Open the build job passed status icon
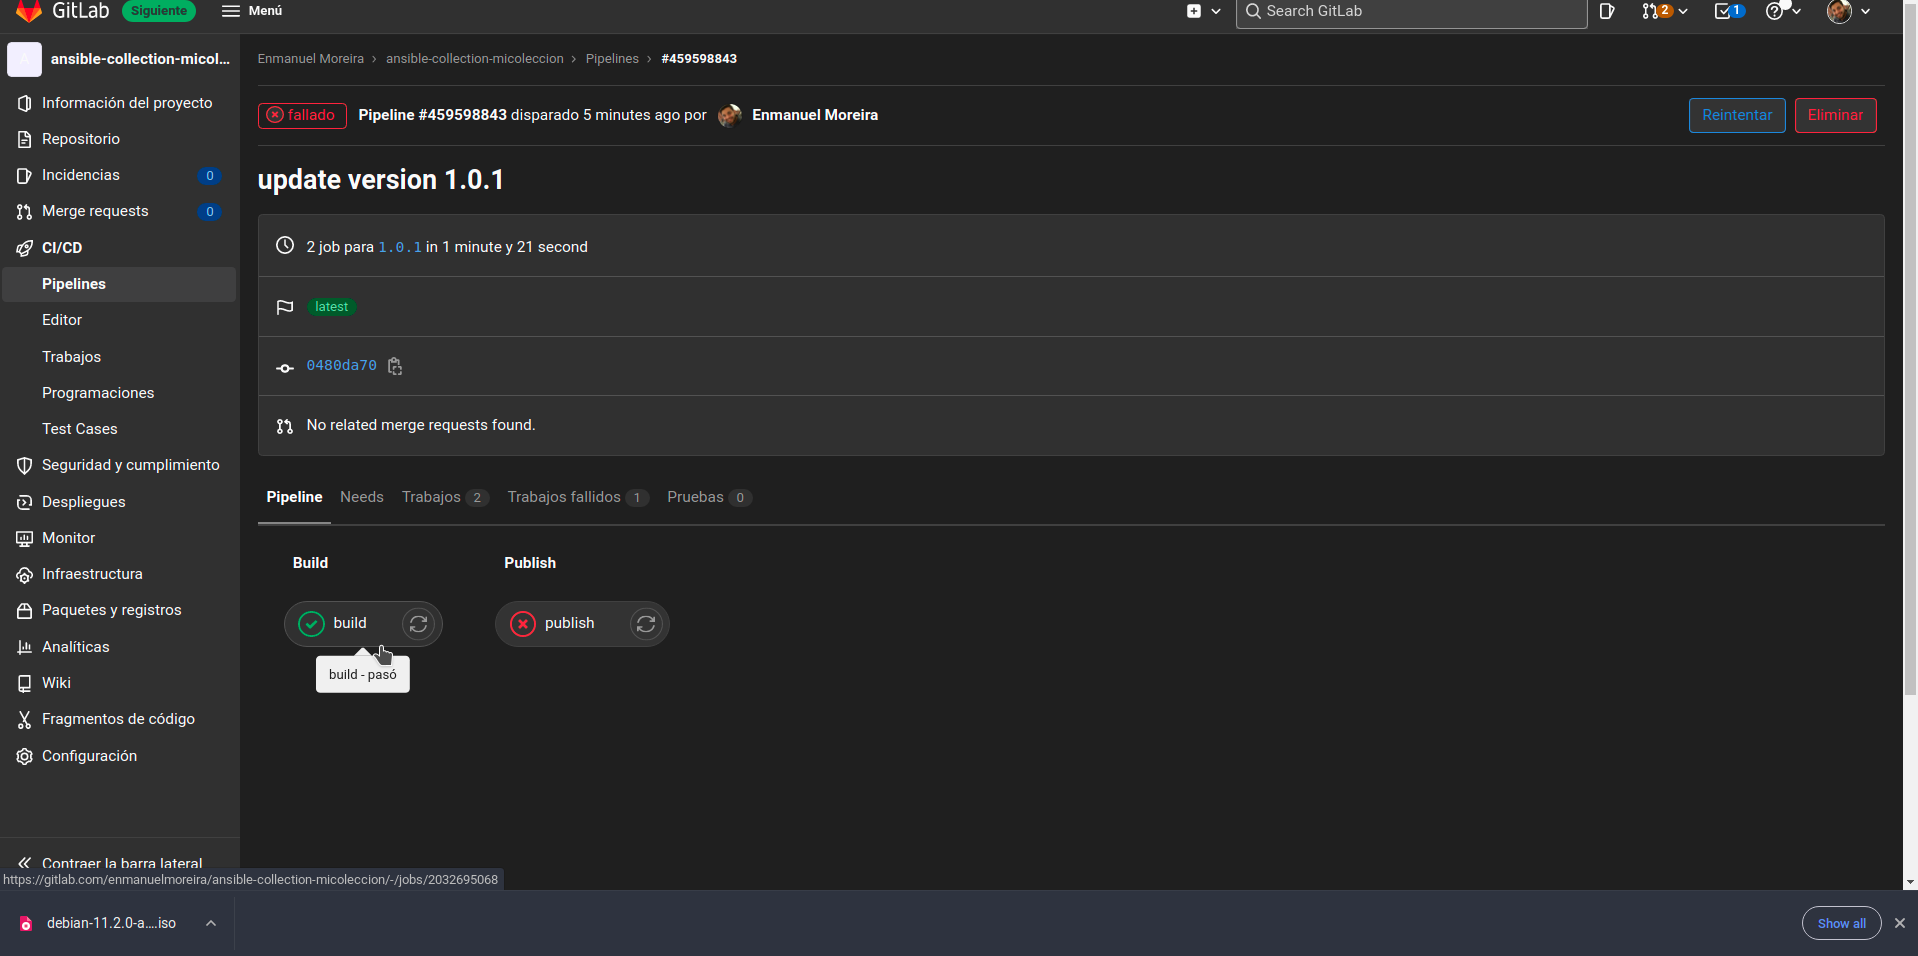This screenshot has height=956, width=1918. tap(311, 624)
